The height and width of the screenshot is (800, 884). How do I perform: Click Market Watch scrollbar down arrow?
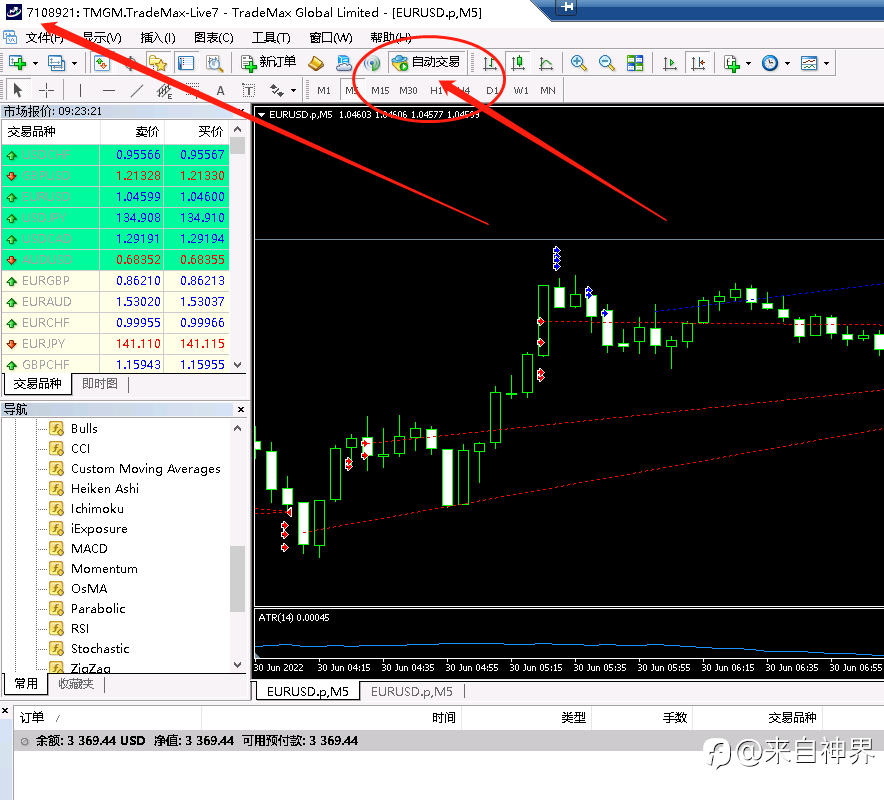[x=238, y=365]
